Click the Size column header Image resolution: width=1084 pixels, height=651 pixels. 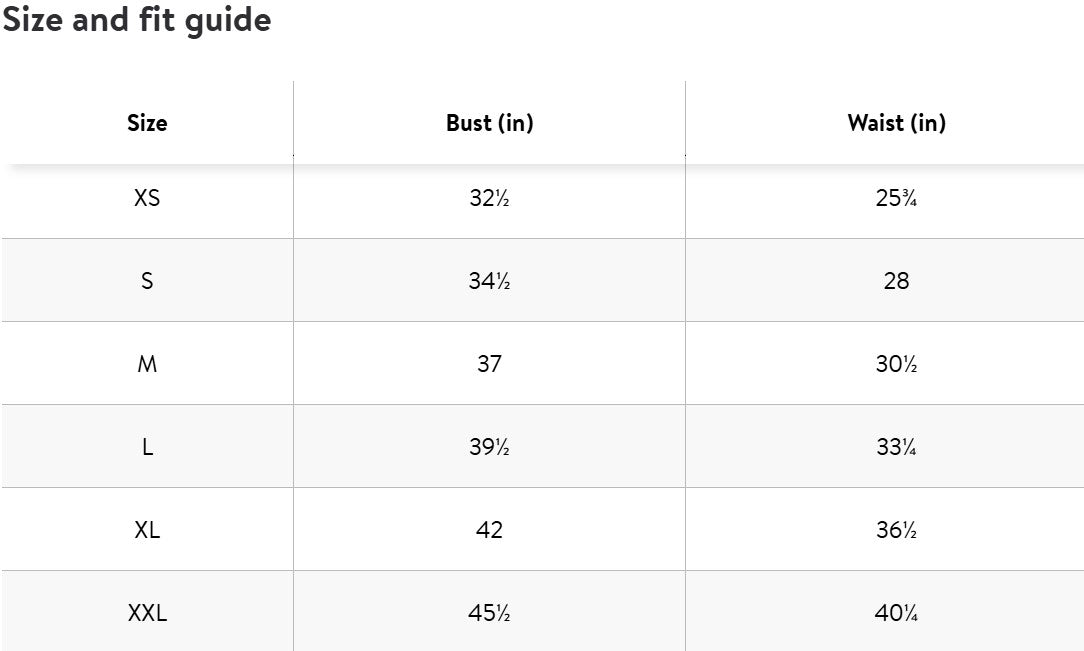coord(147,123)
